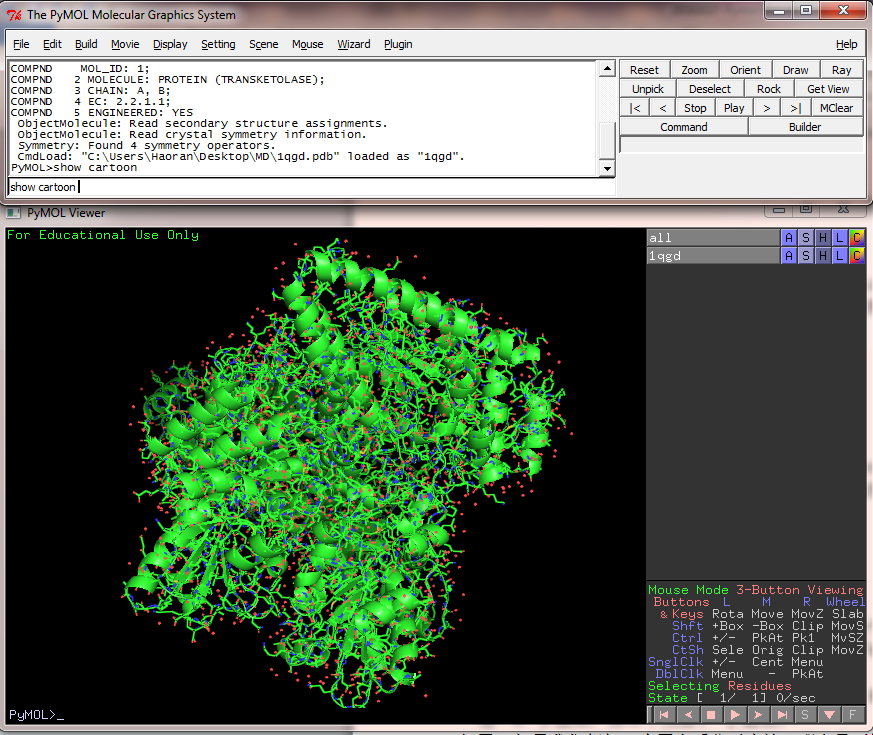
Task: Rewind to the first frame in viewer
Action: (x=663, y=714)
